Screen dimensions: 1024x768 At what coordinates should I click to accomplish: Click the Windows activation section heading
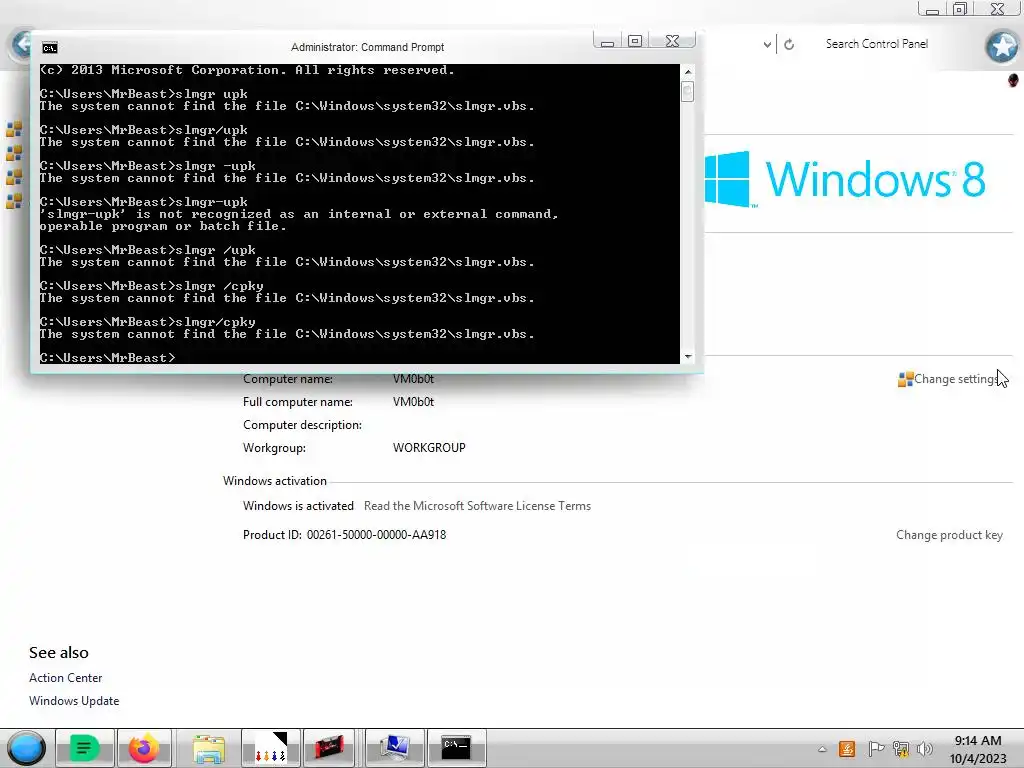pyautogui.click(x=275, y=481)
